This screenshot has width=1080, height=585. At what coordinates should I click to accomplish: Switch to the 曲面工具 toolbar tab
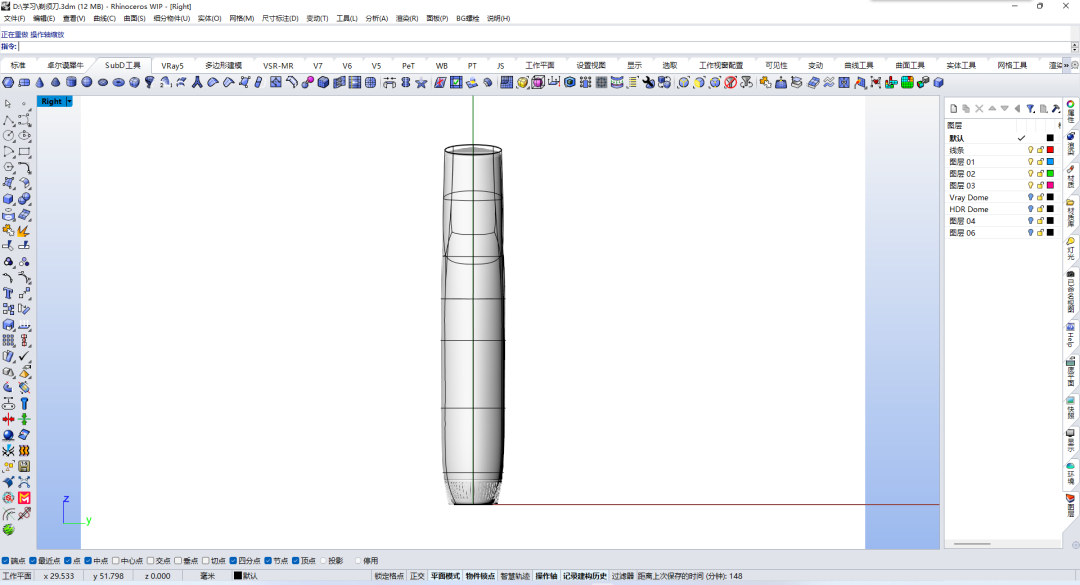click(x=910, y=65)
